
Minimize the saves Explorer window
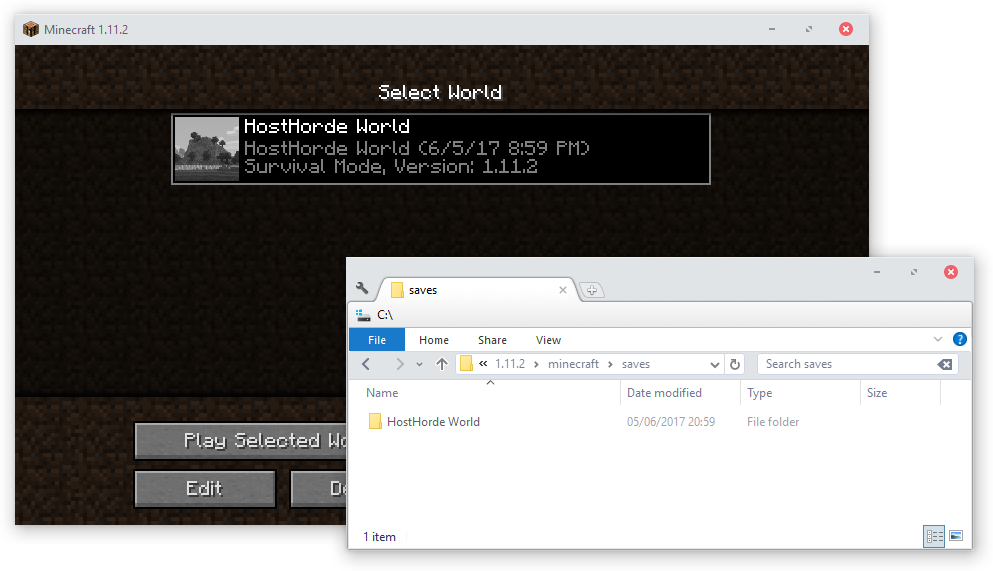click(876, 272)
